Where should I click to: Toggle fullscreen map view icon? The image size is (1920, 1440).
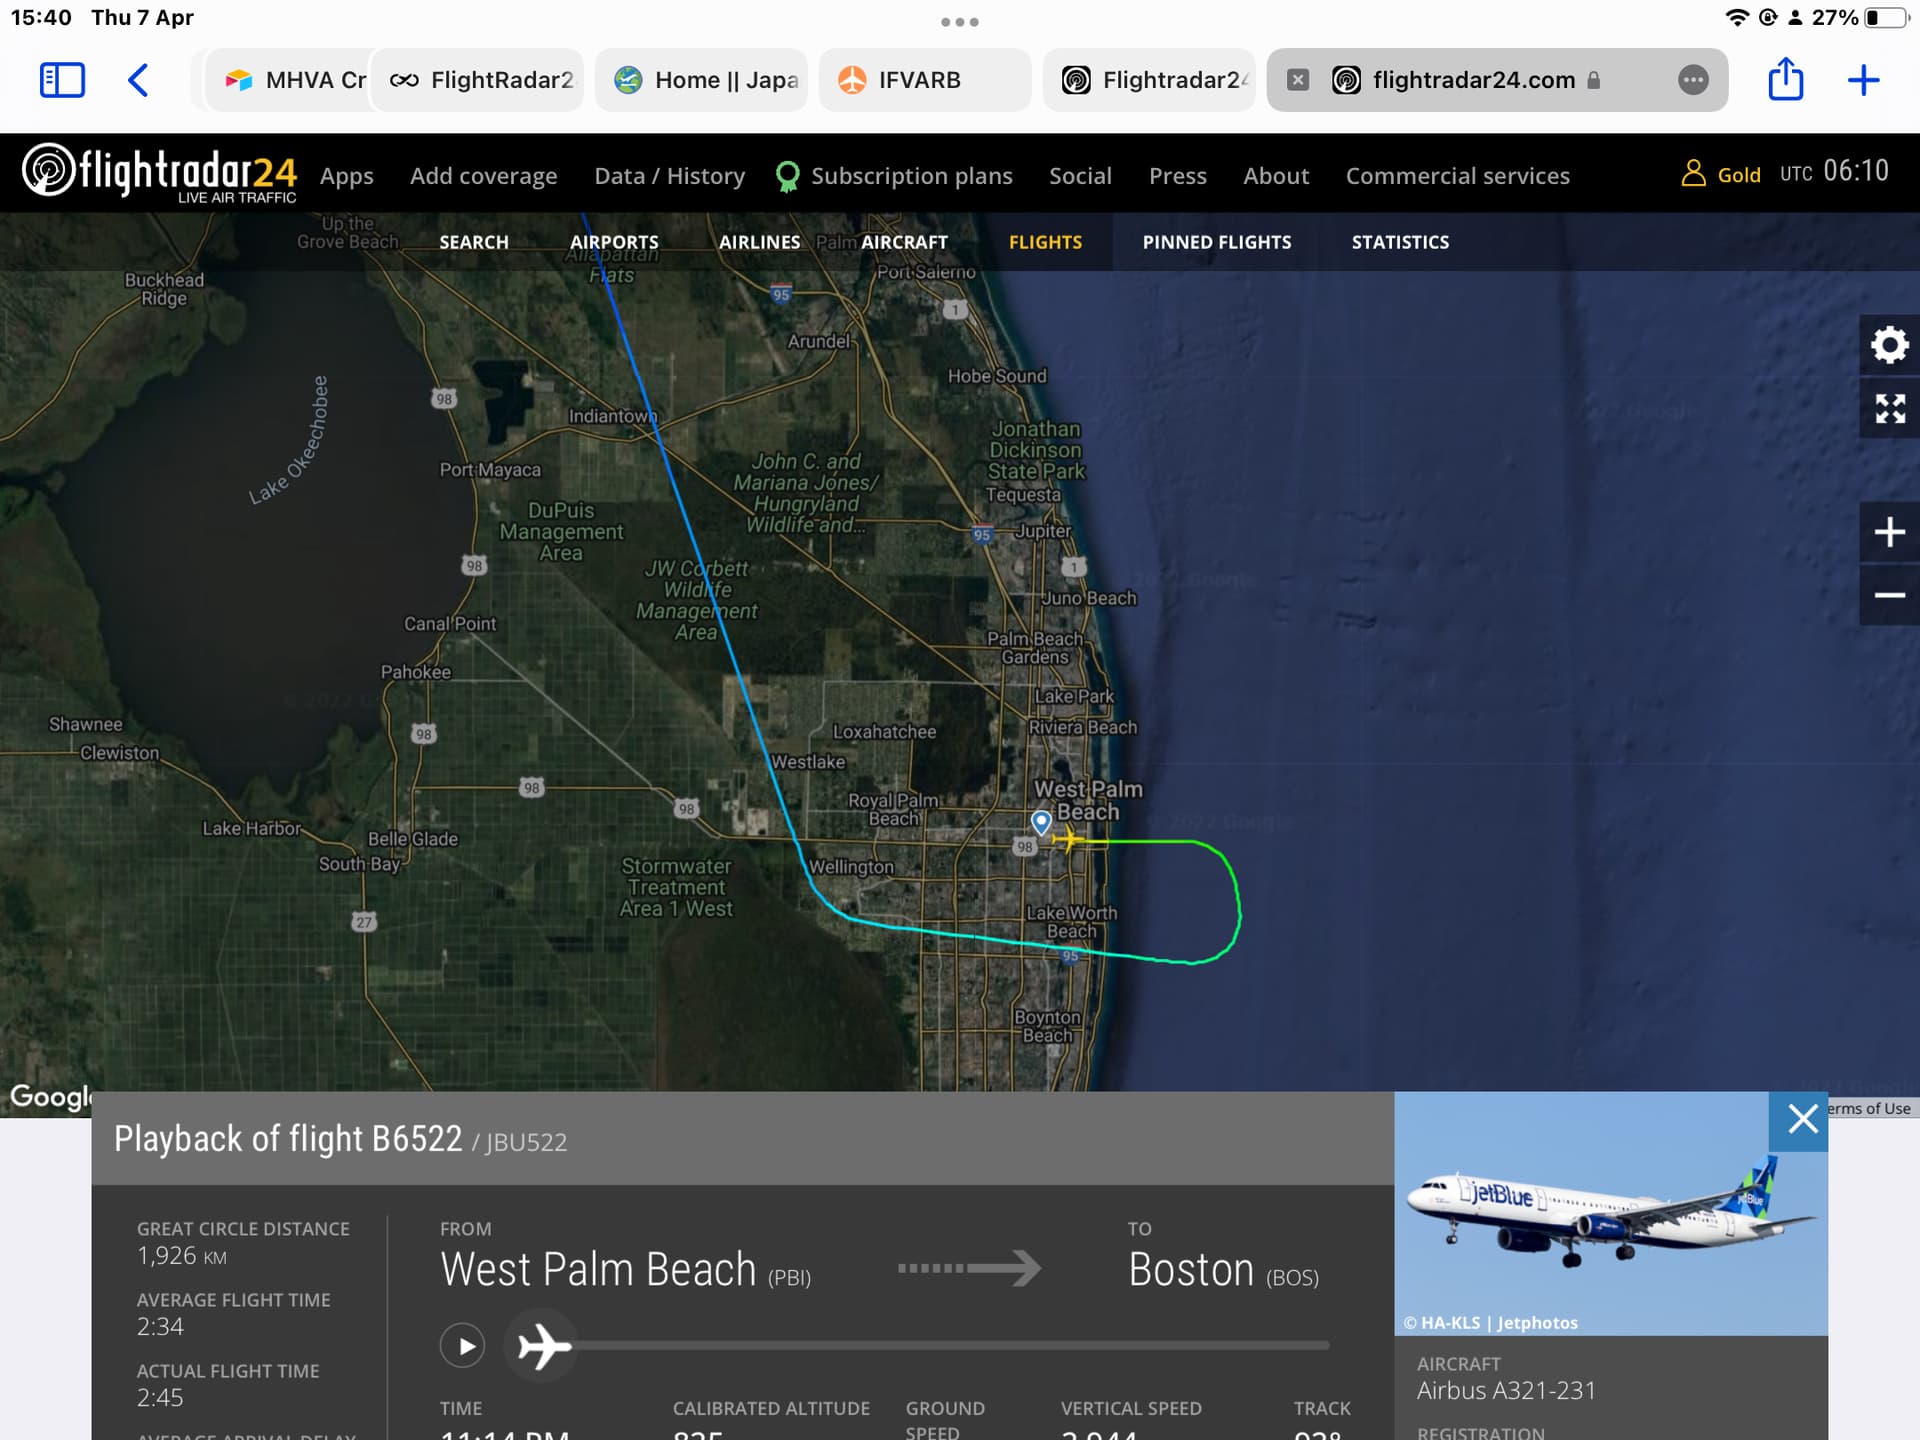(1889, 408)
